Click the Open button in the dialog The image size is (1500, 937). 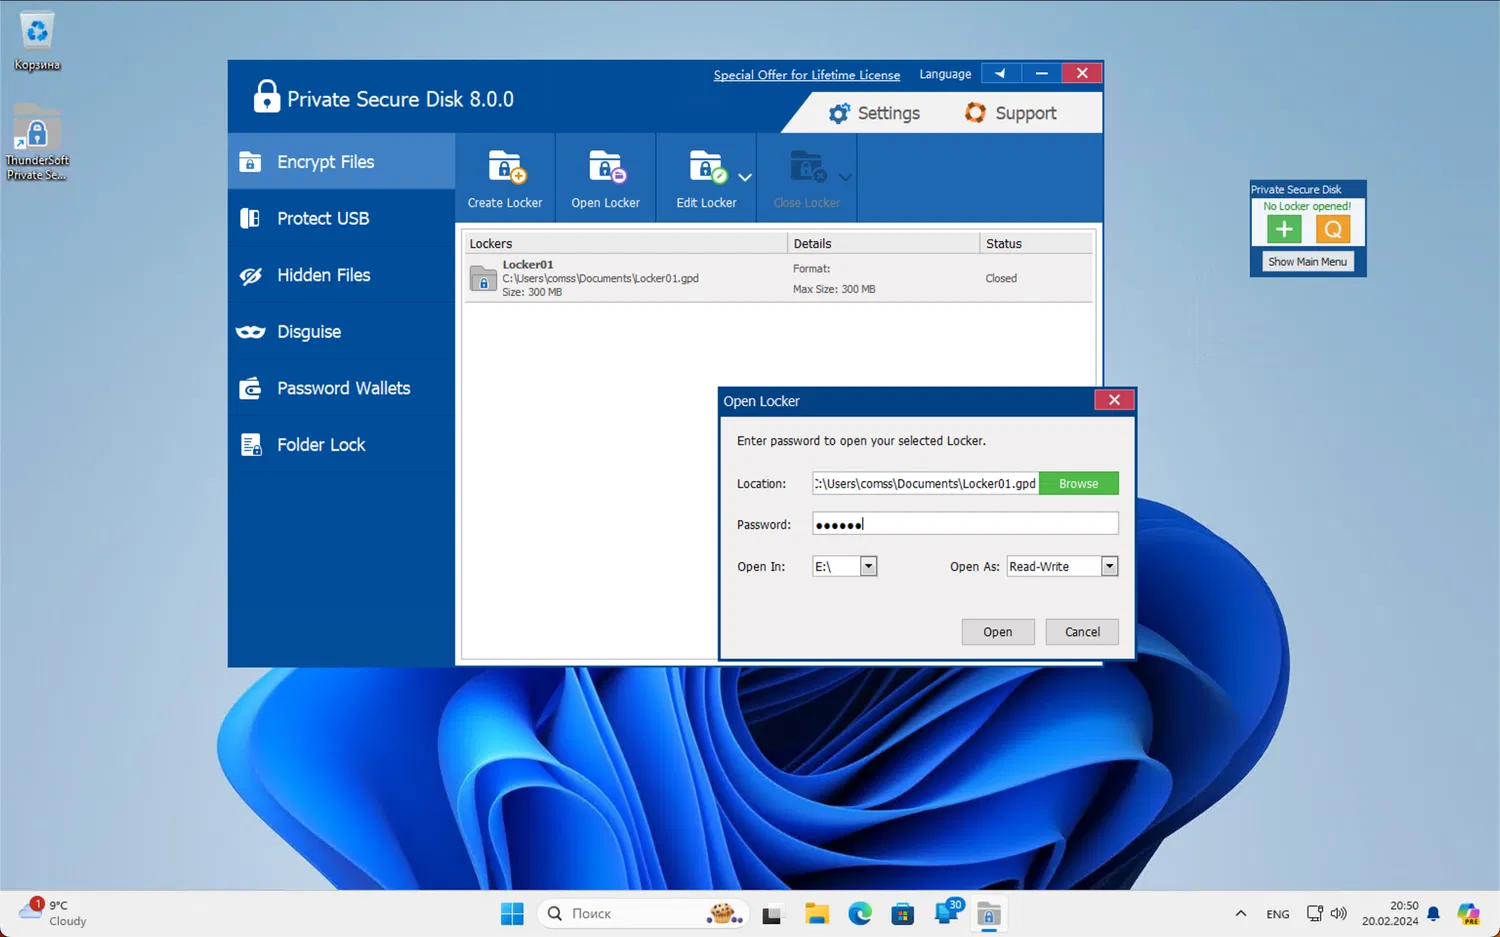coord(997,632)
